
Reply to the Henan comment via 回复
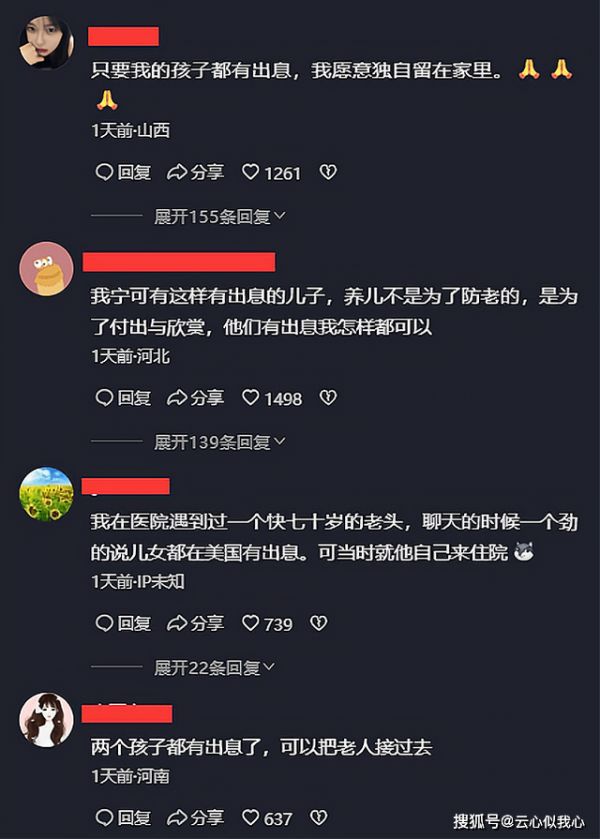coord(123,818)
